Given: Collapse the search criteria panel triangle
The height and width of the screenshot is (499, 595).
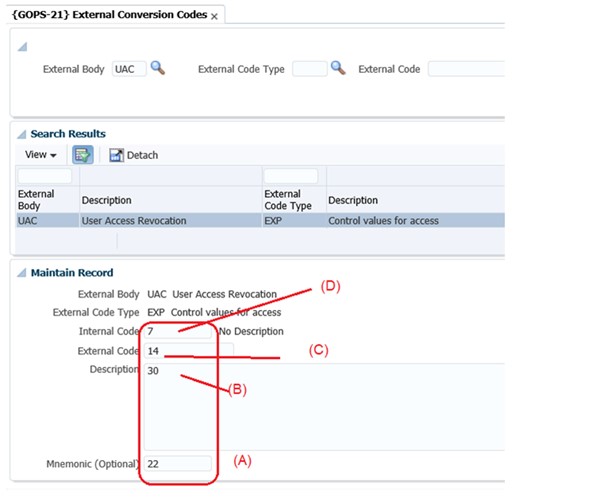Looking at the screenshot, I should click(x=22, y=47).
